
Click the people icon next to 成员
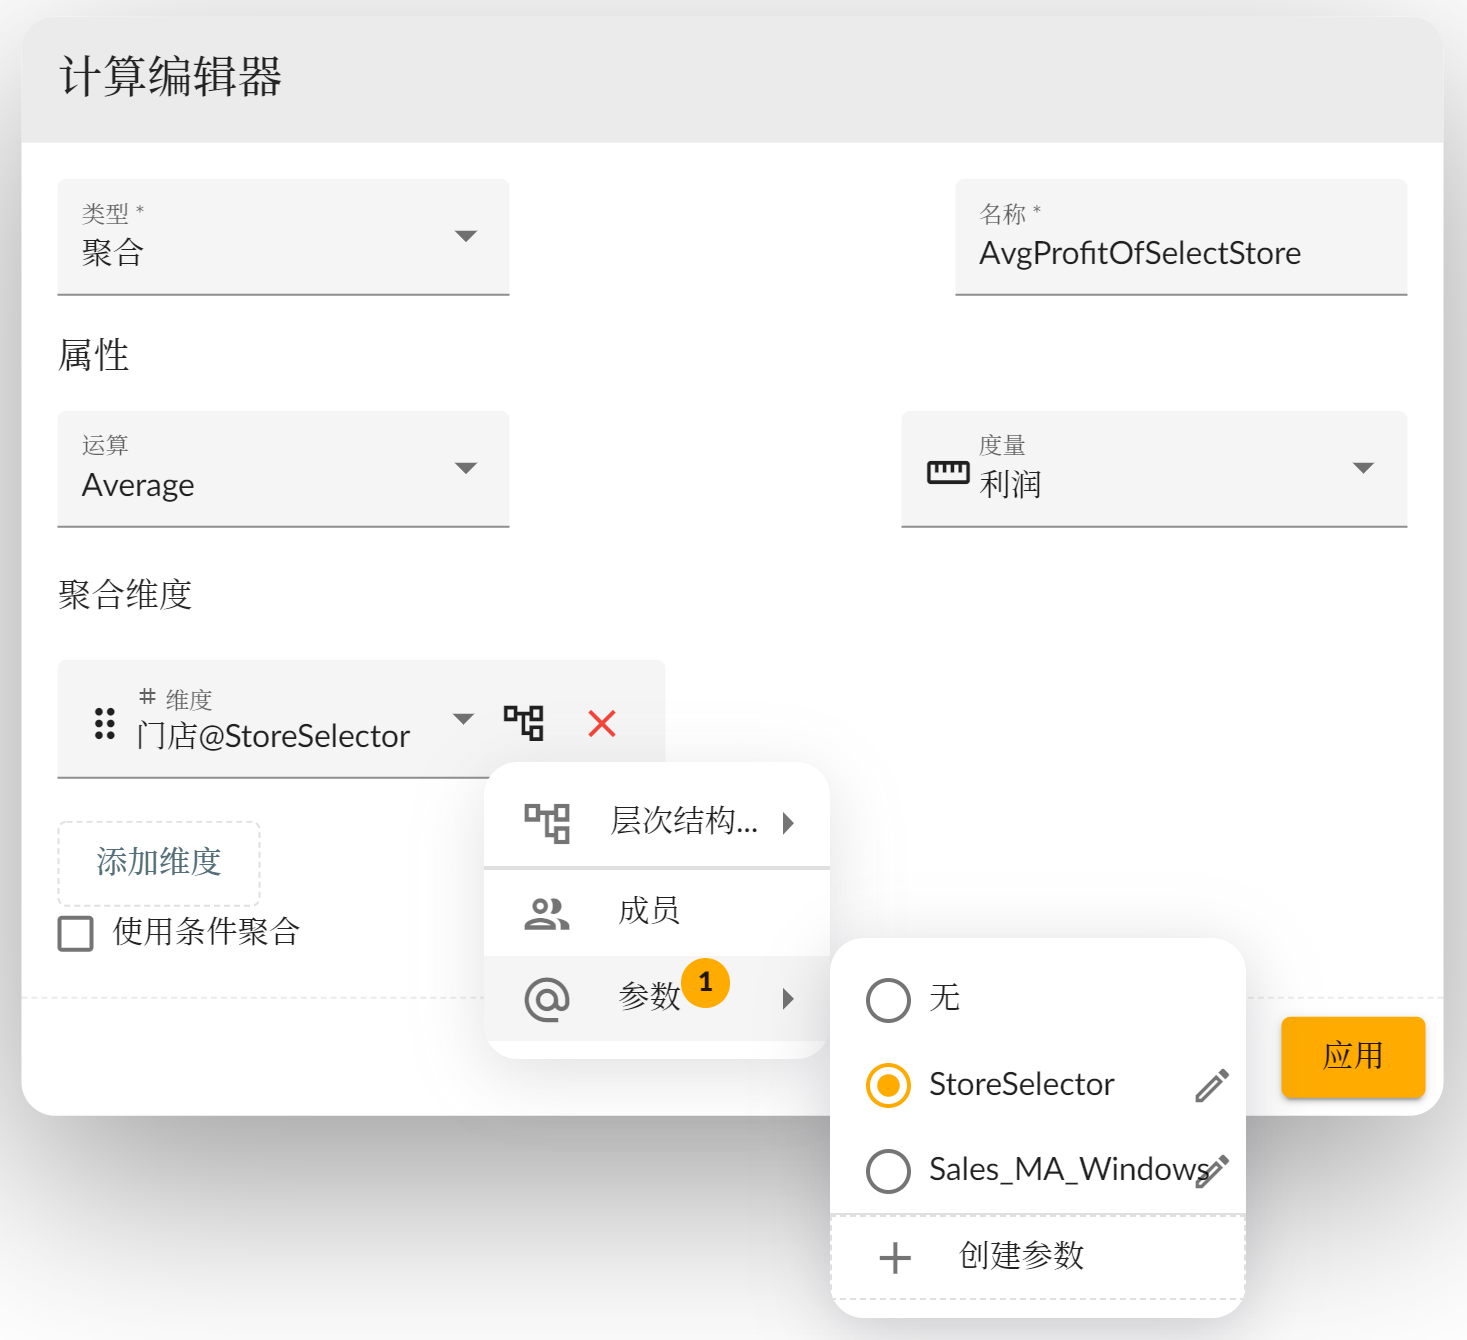click(x=547, y=912)
